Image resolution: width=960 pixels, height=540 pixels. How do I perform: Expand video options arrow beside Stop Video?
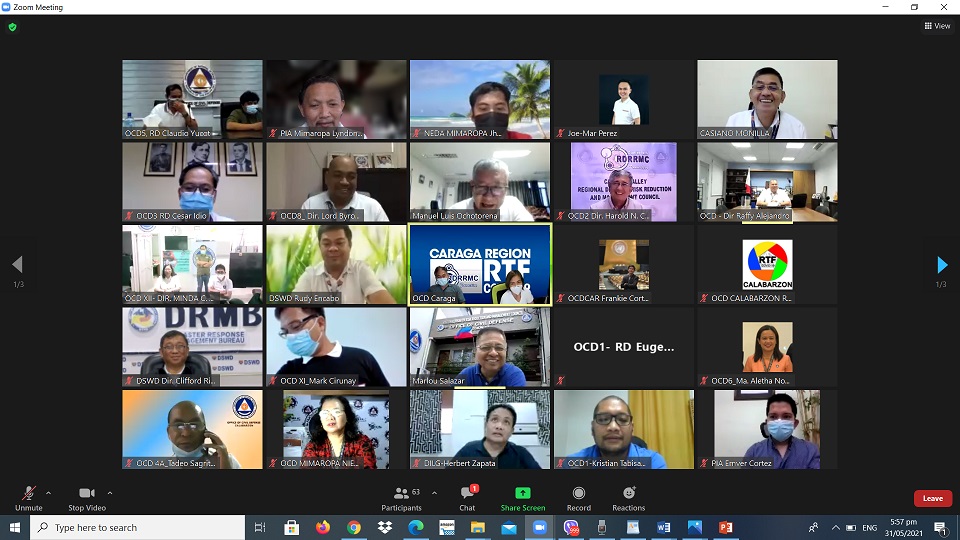[110, 492]
